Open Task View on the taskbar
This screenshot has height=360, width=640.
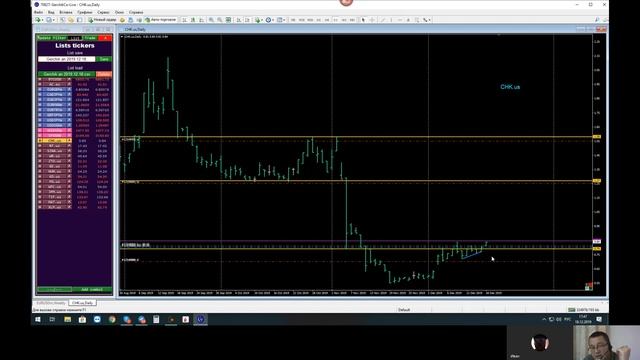tap(52, 319)
